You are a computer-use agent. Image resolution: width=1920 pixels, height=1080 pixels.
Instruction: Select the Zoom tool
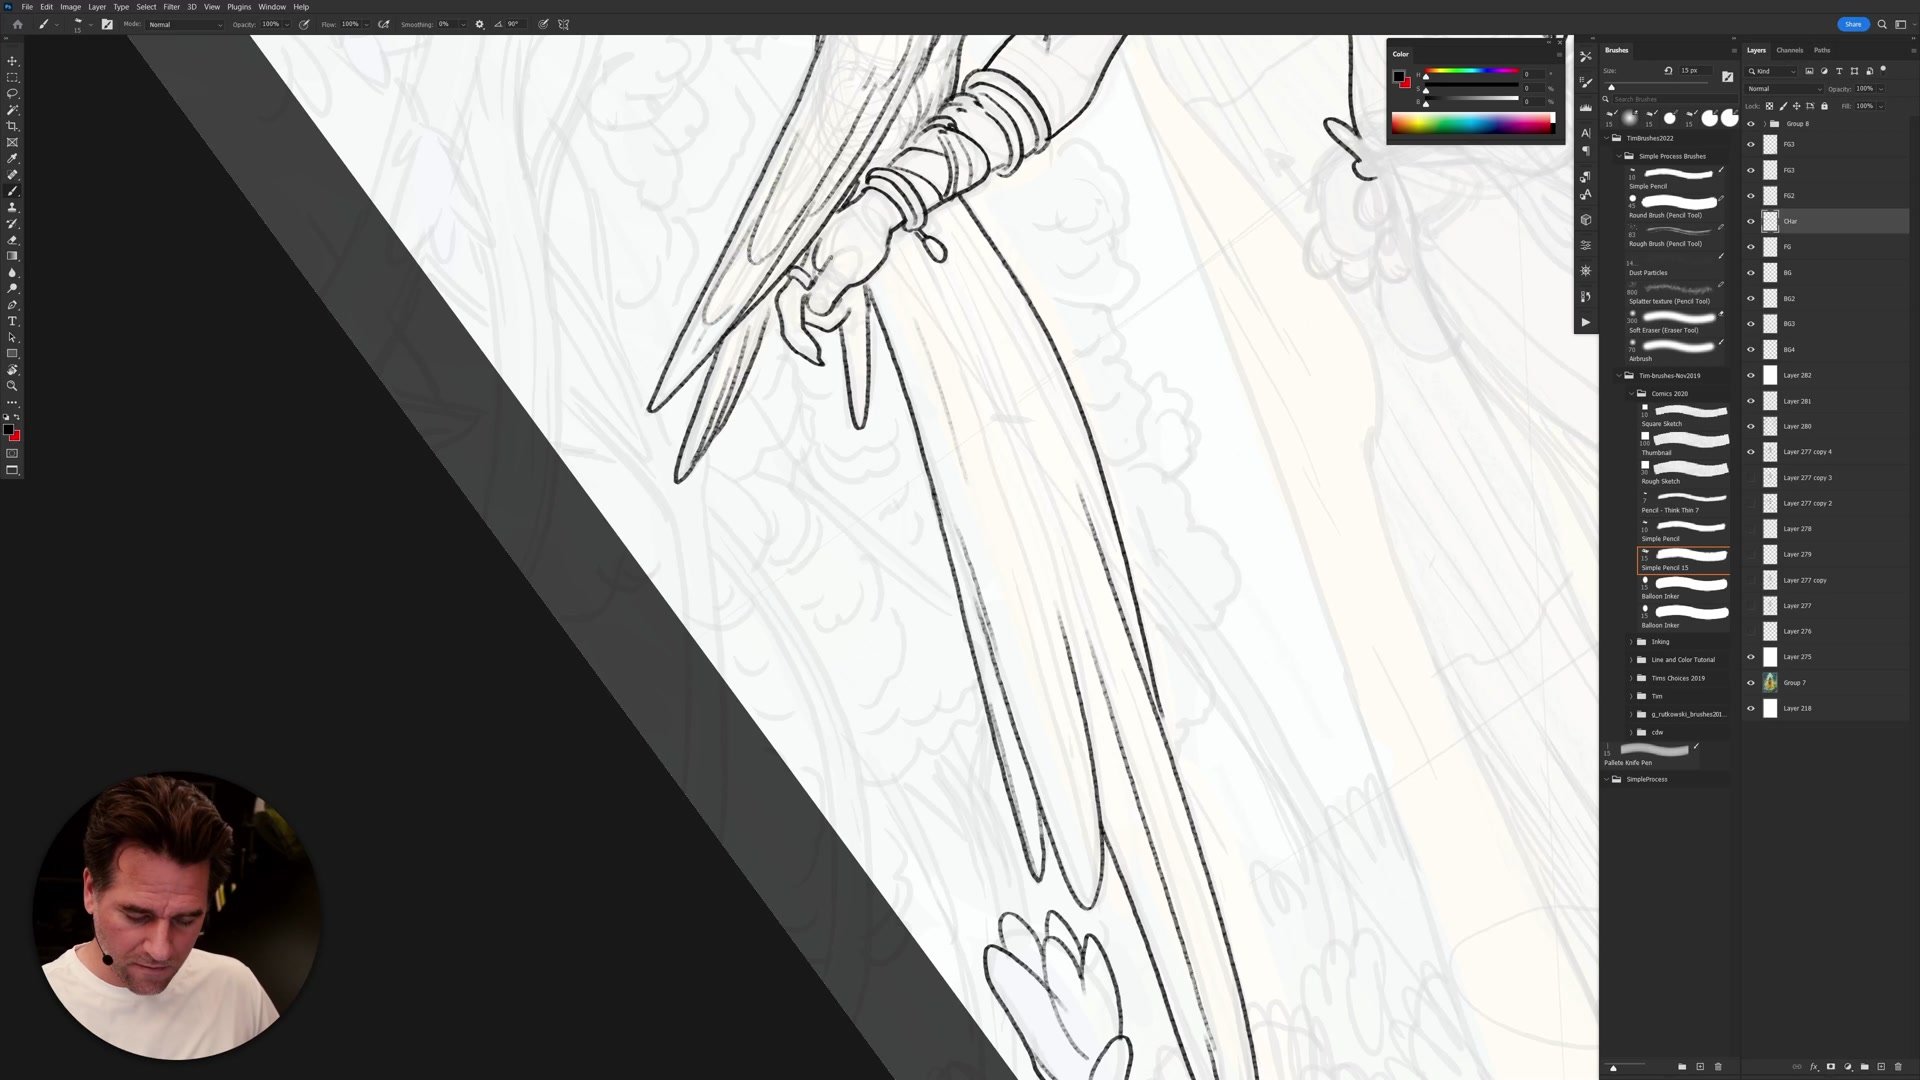click(x=12, y=386)
